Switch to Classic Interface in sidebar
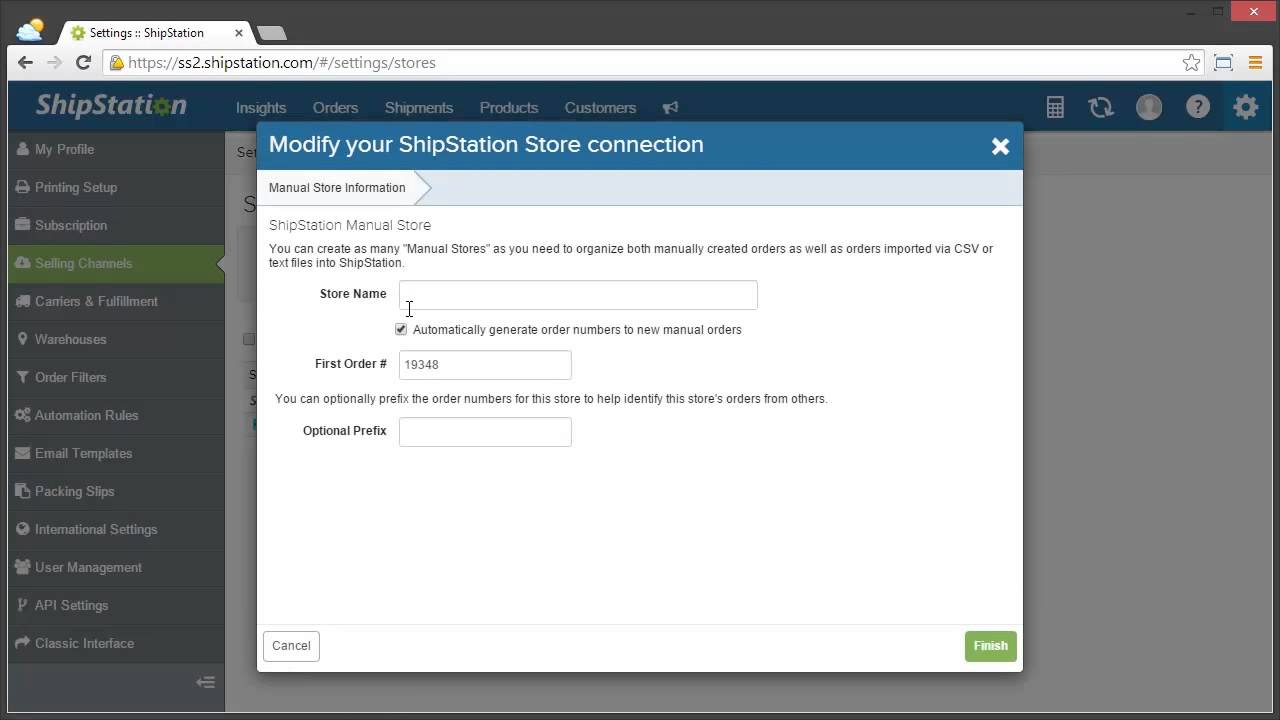 [x=116, y=643]
